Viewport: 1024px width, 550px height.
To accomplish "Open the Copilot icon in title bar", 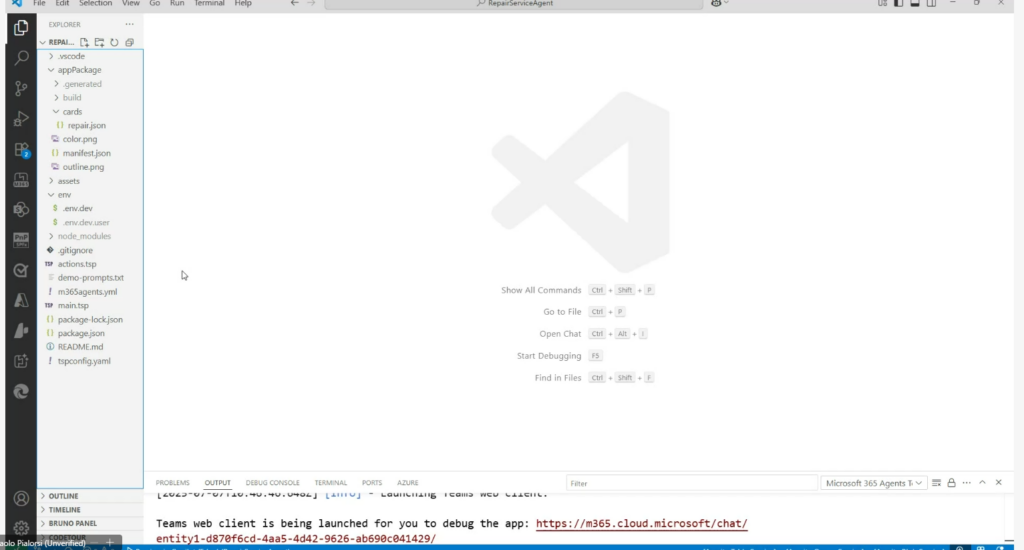I will [716, 3].
